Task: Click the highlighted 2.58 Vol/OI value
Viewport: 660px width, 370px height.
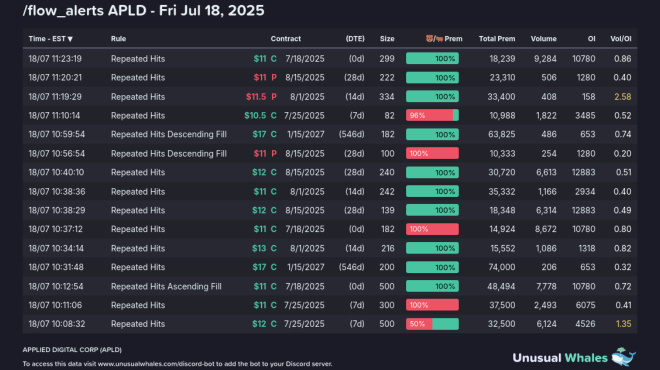Action: [x=623, y=97]
